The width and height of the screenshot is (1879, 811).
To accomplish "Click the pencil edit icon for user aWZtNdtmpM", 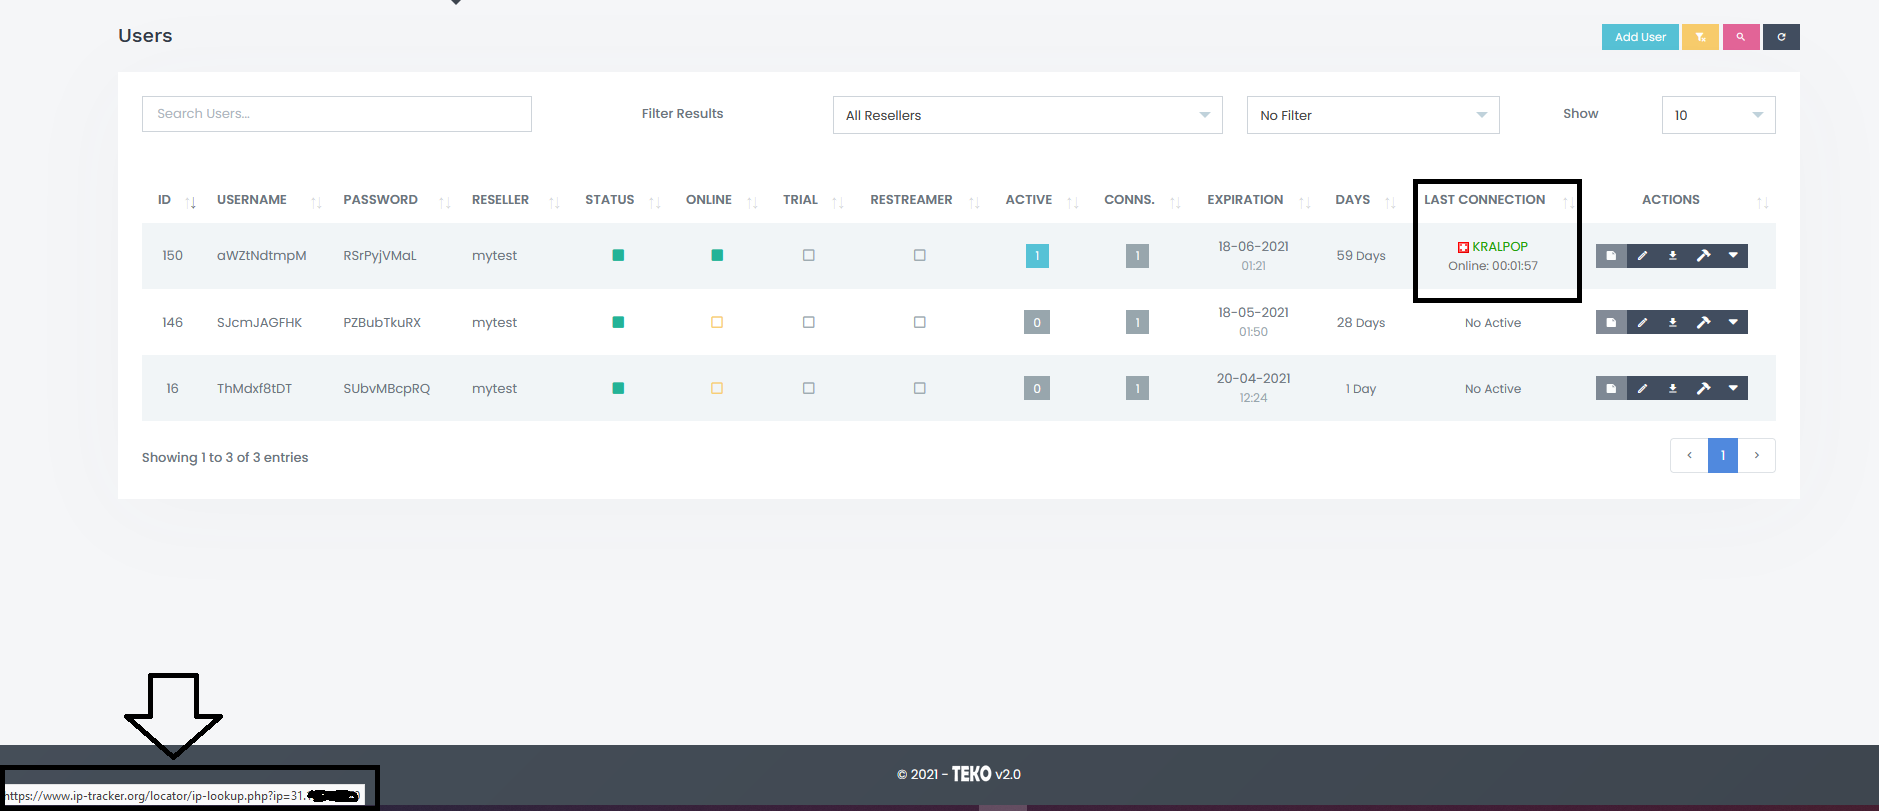I will pyautogui.click(x=1642, y=256).
